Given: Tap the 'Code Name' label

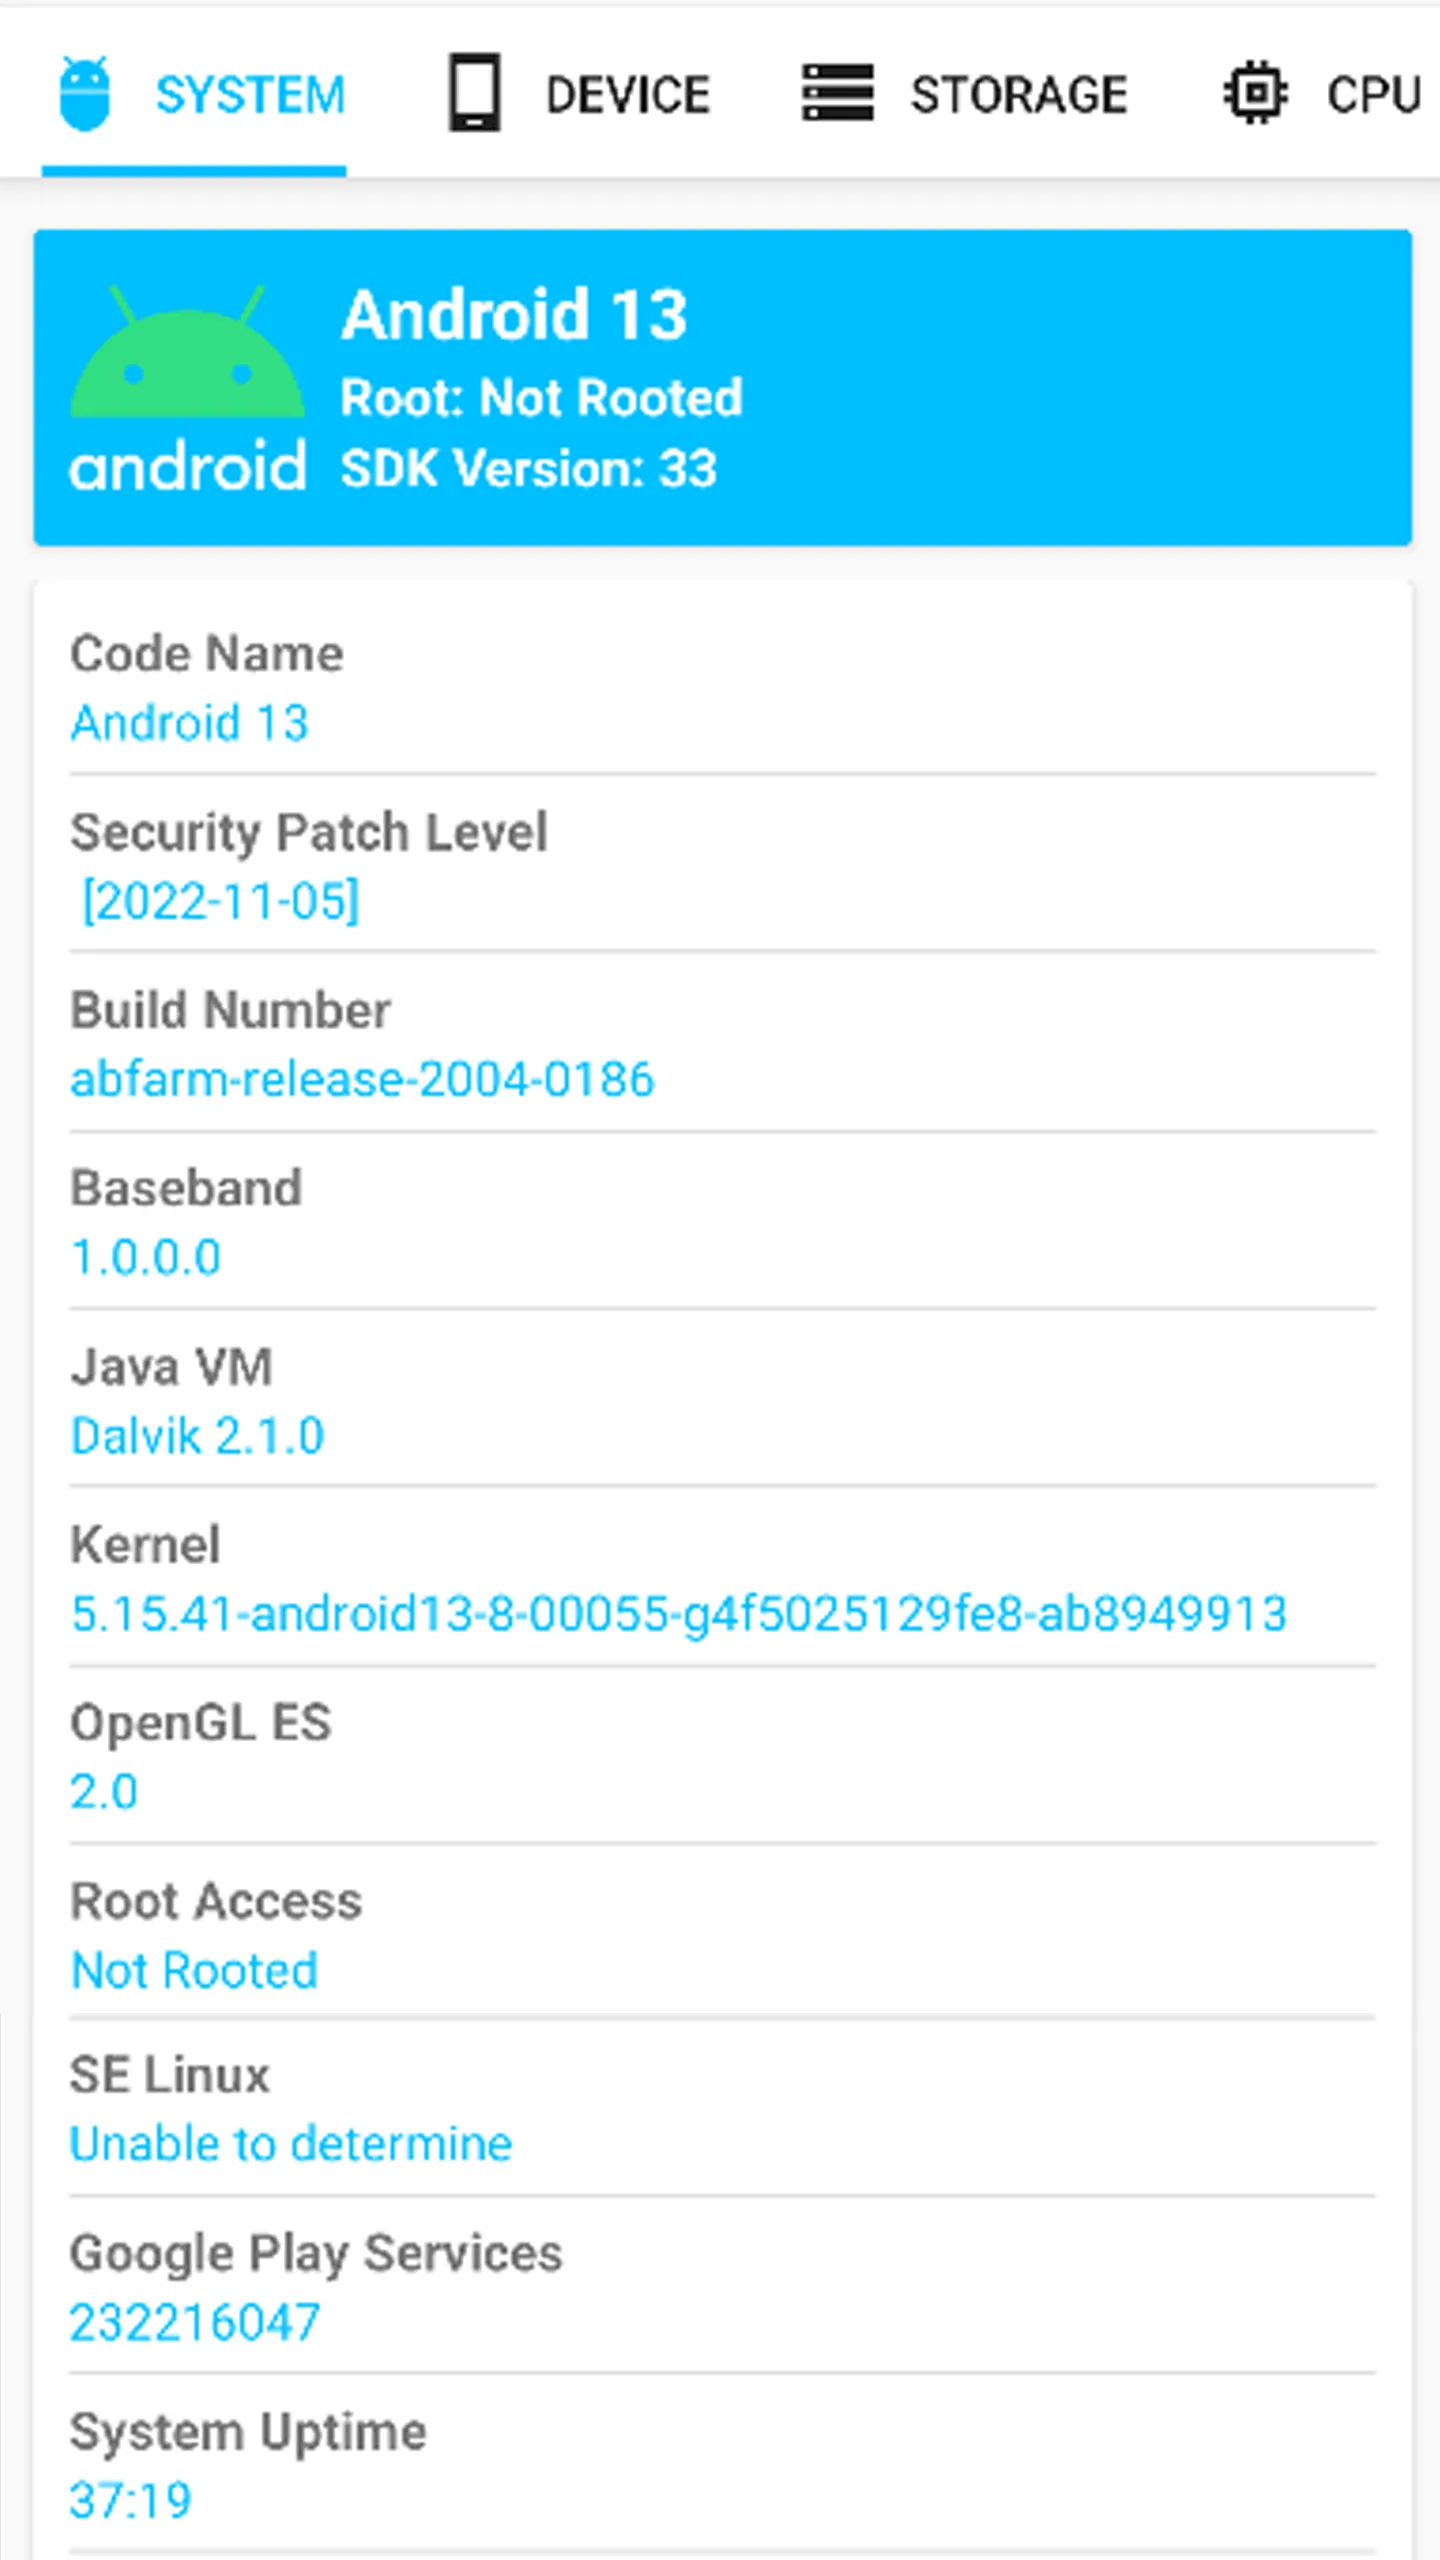Looking at the screenshot, I should (x=206, y=653).
